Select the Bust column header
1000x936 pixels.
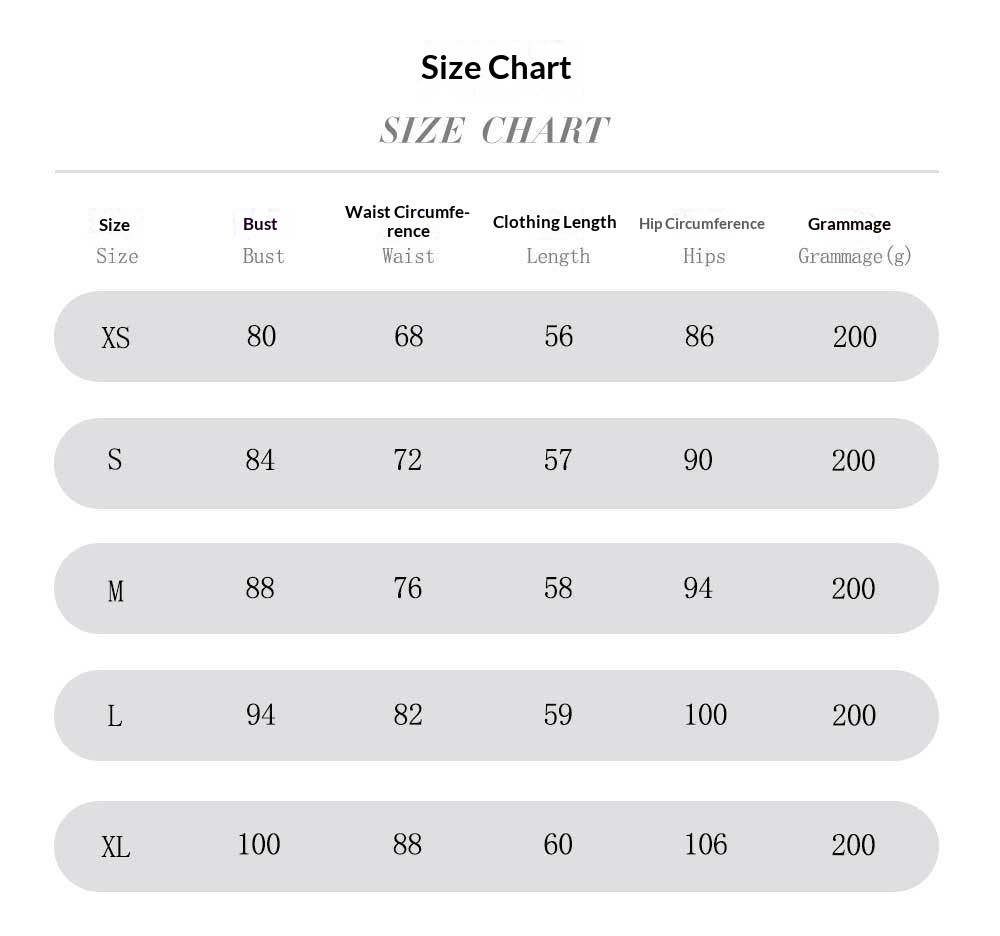click(260, 224)
